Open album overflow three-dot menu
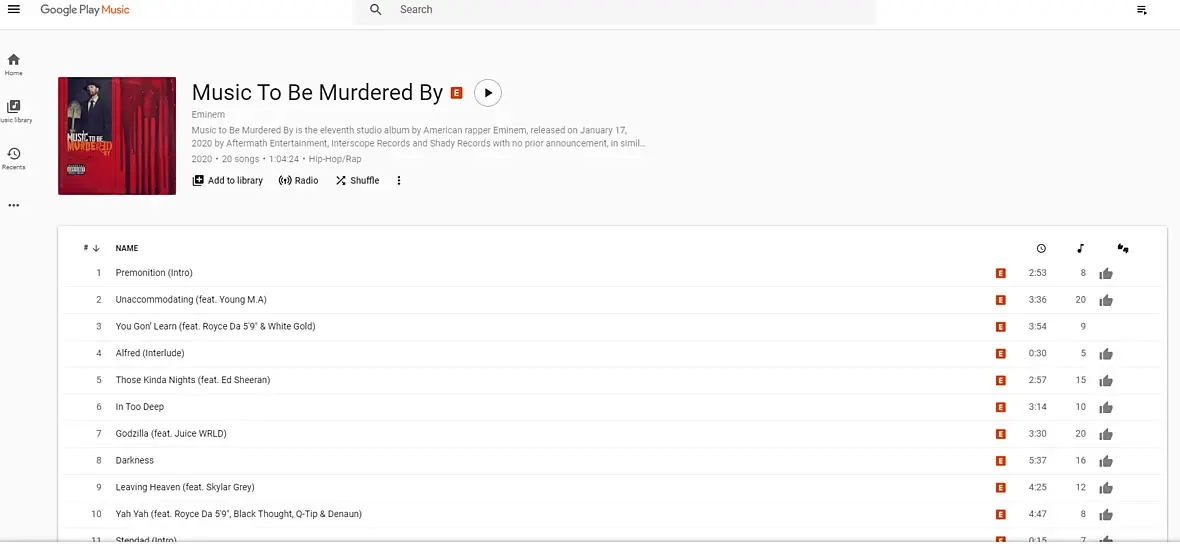The width and height of the screenshot is (1180, 555). click(399, 181)
